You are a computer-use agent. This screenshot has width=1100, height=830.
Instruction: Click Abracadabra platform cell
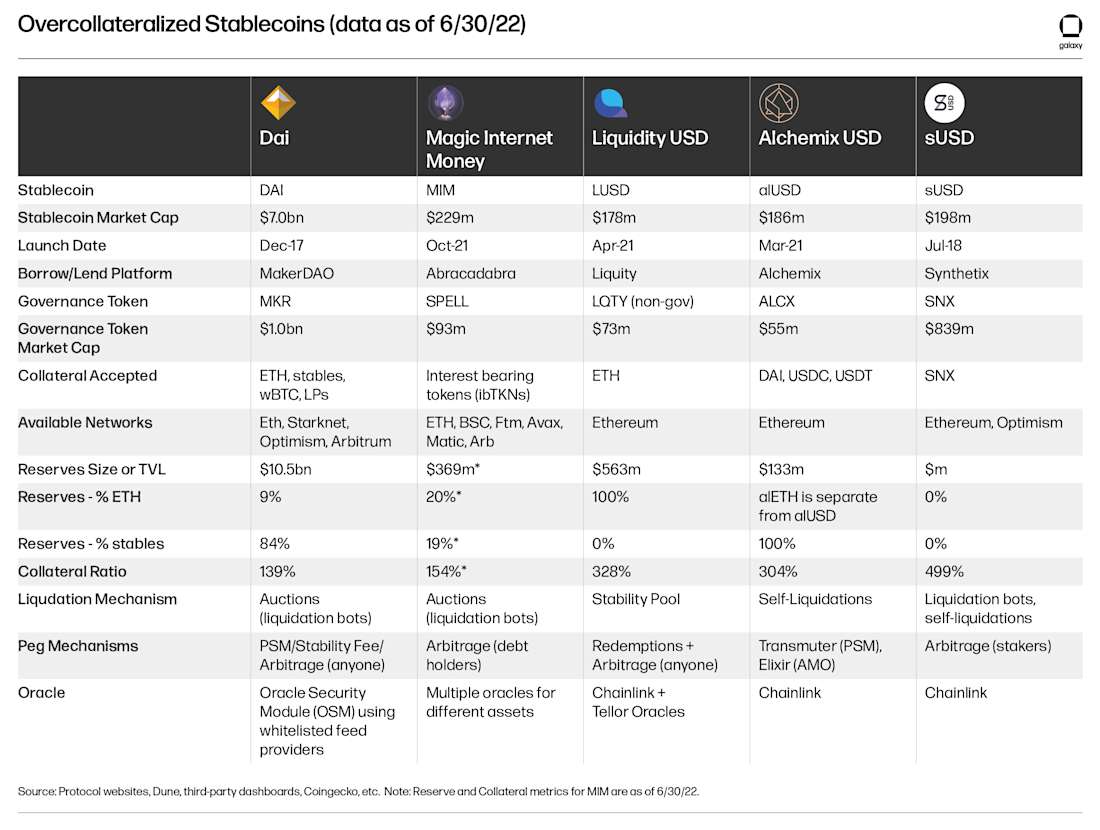tap(470, 274)
